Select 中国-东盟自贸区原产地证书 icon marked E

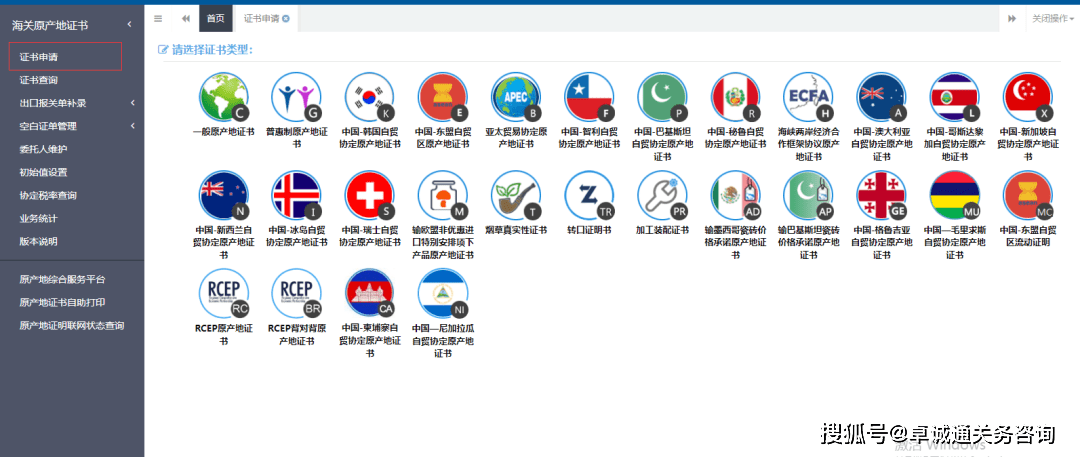pyautogui.click(x=443, y=97)
